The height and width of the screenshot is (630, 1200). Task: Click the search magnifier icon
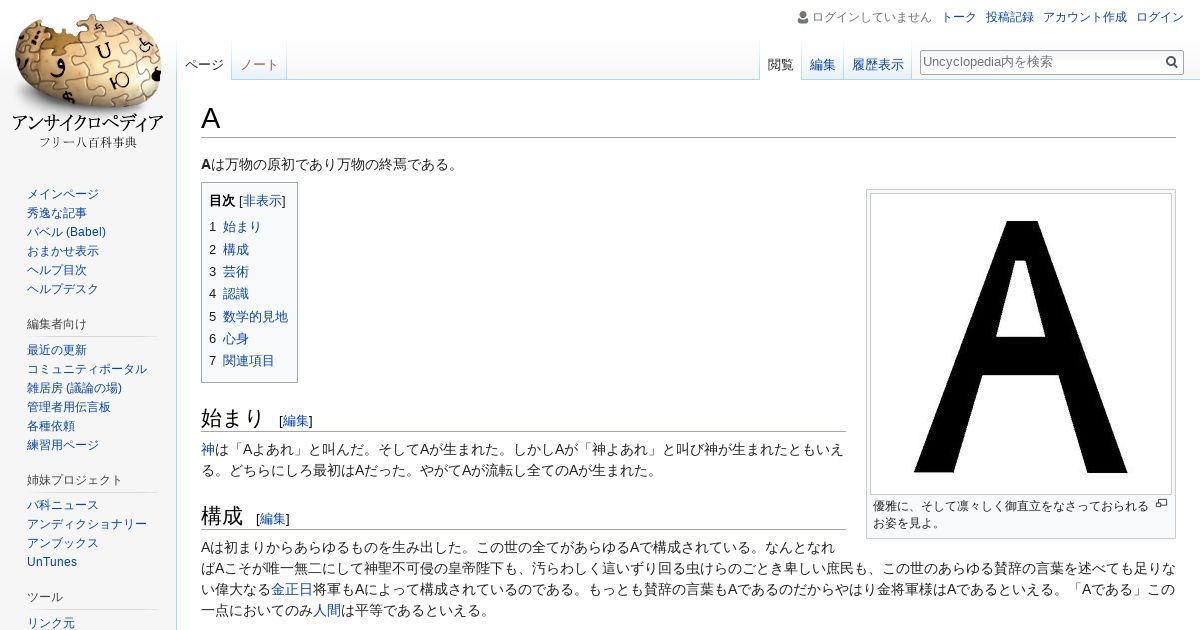click(1172, 62)
